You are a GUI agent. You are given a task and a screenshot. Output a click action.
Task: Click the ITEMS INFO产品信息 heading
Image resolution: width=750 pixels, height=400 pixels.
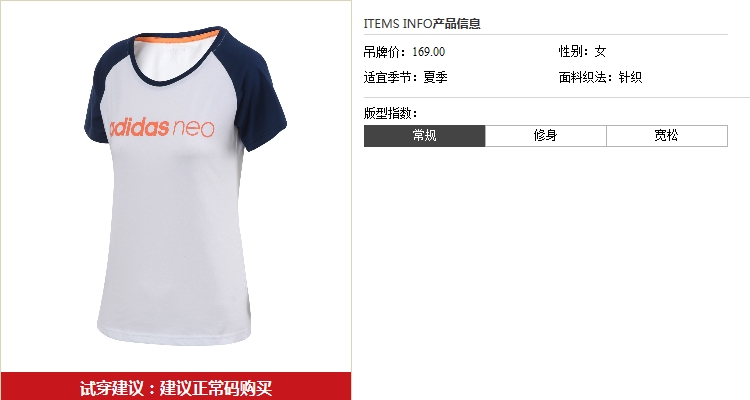point(422,23)
